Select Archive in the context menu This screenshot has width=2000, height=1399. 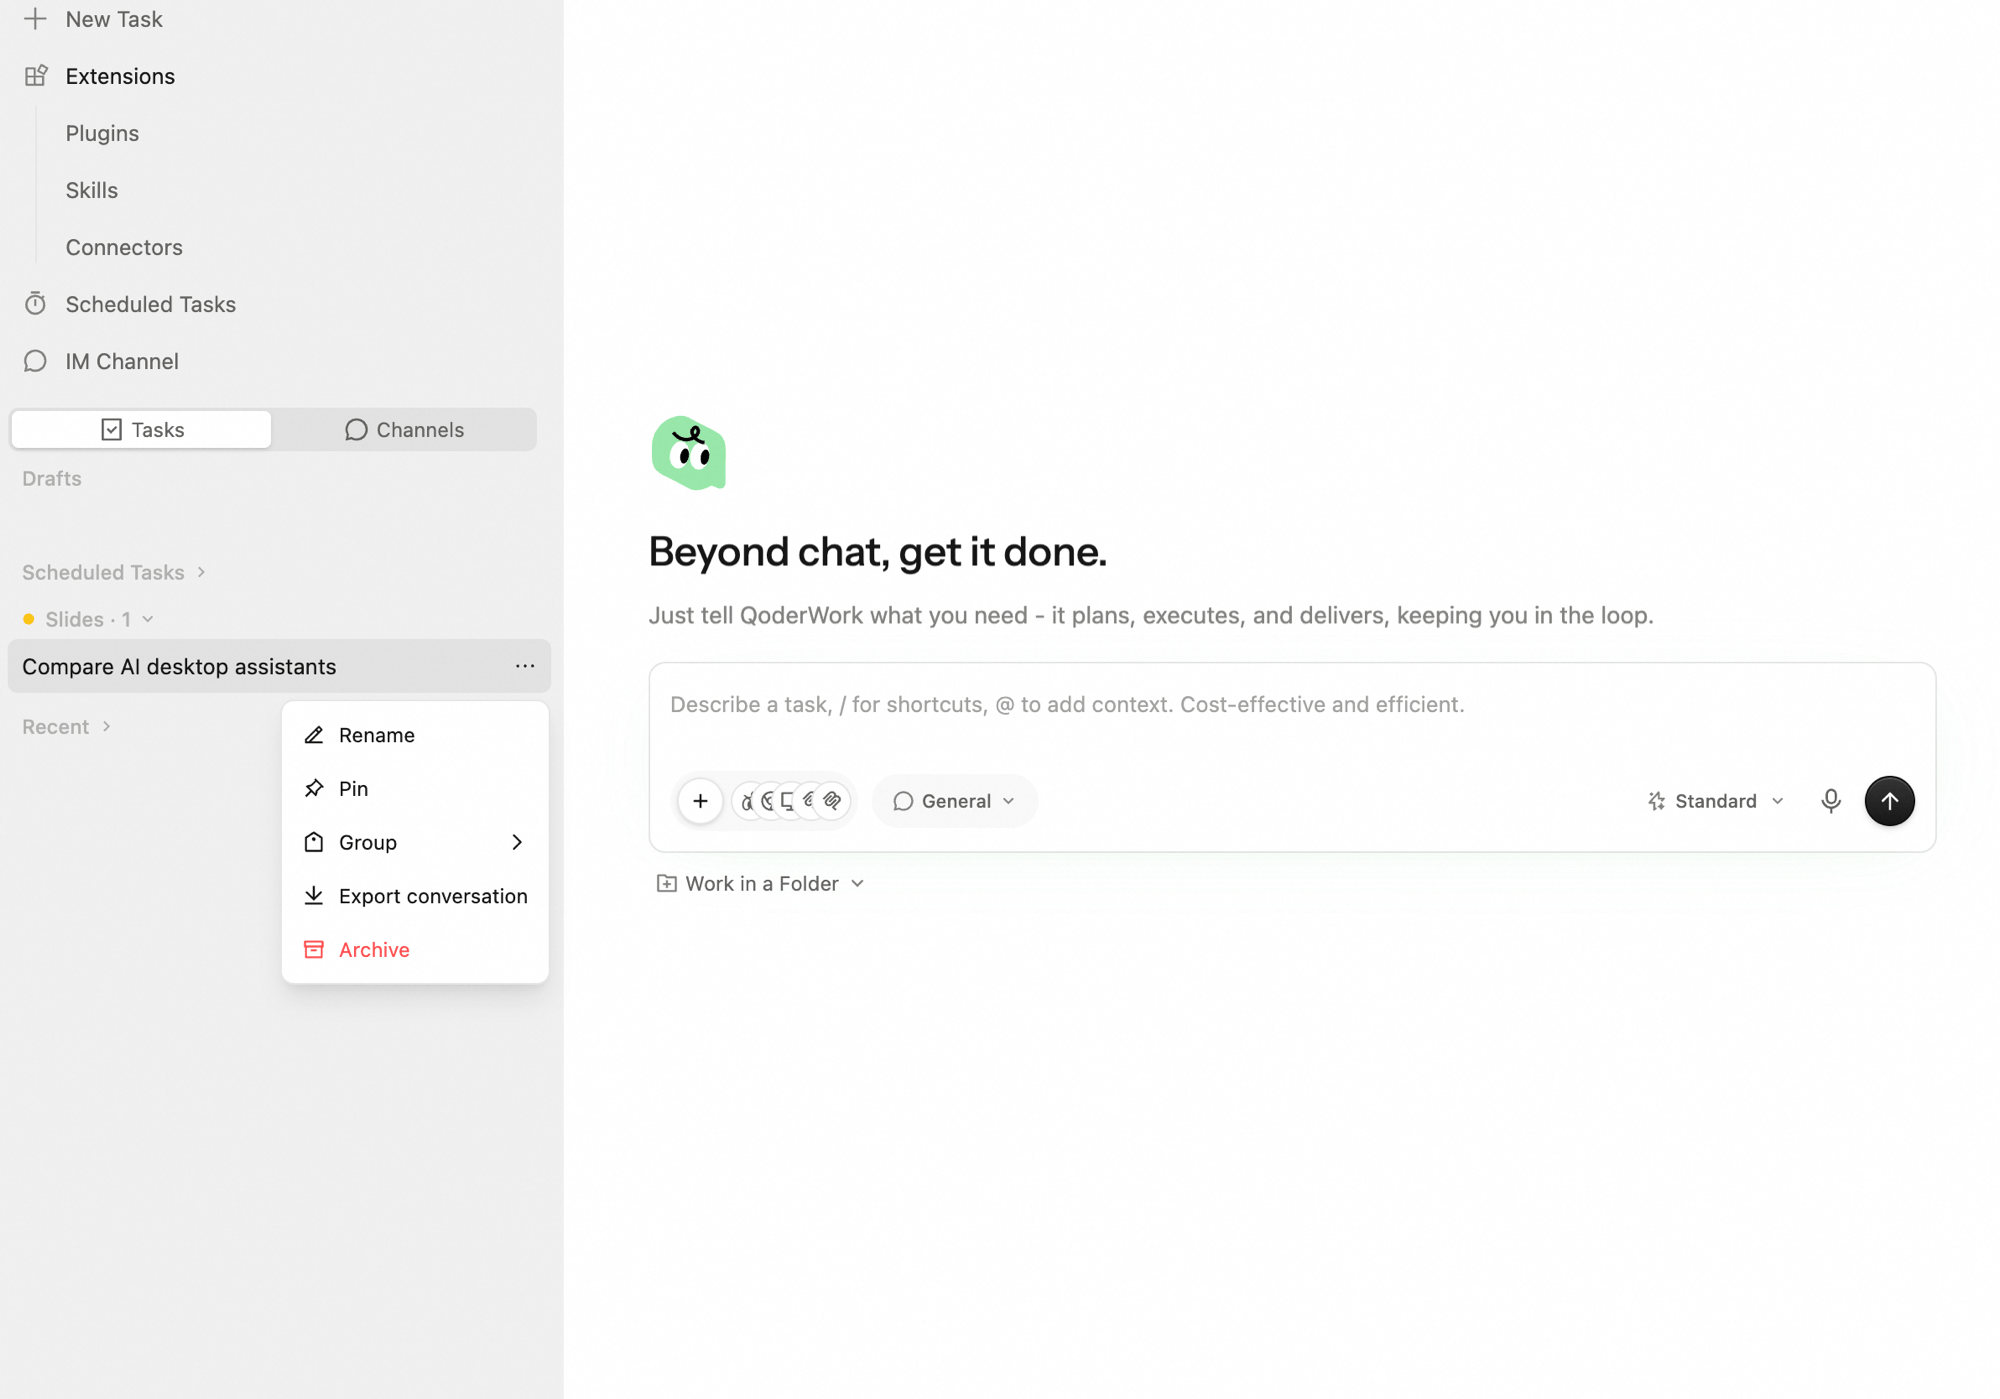coord(415,950)
